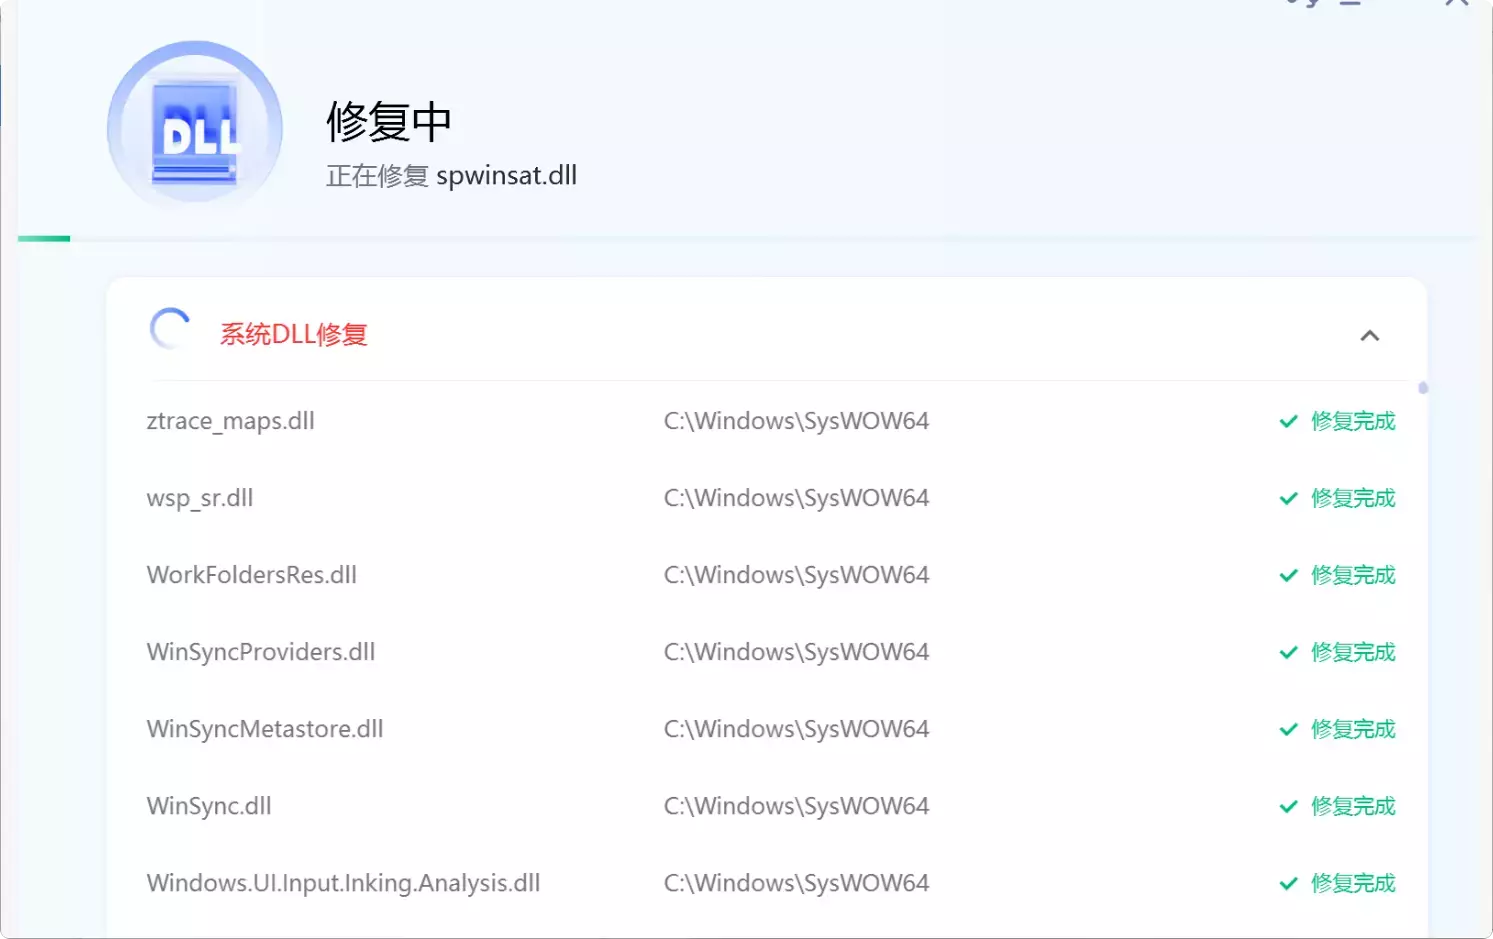Image resolution: width=1493 pixels, height=939 pixels.
Task: Click the C:\Windows\SysWOW64 path for wsp_sr.dll
Action: [795, 498]
